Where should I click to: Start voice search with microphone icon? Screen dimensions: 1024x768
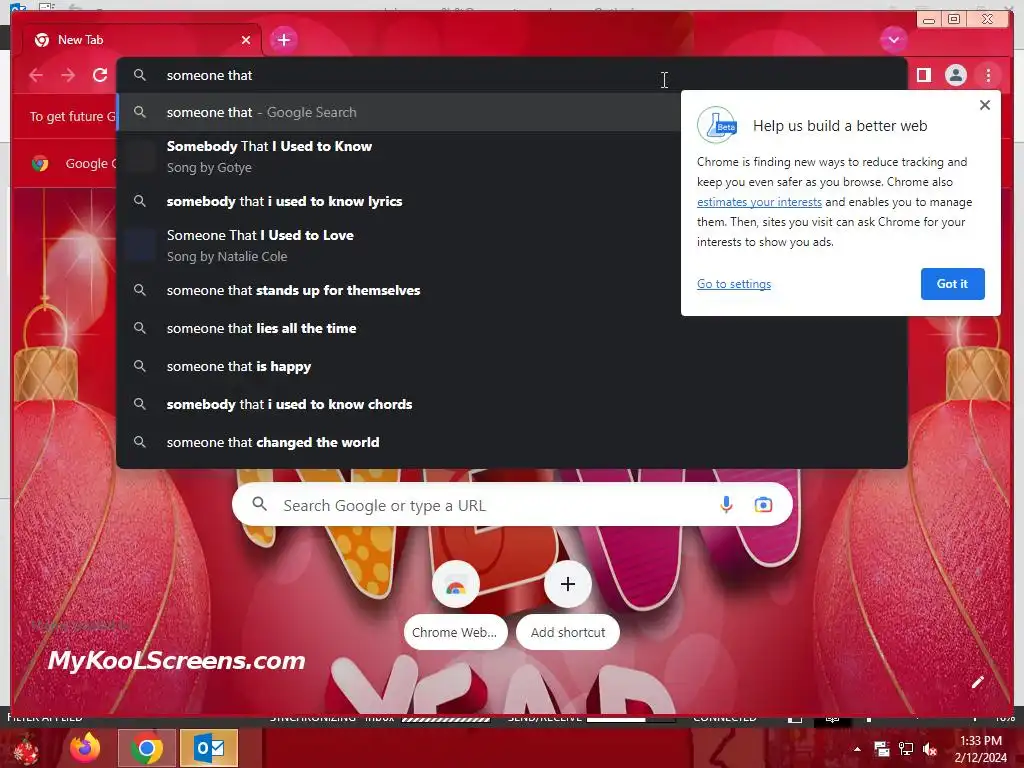726,505
